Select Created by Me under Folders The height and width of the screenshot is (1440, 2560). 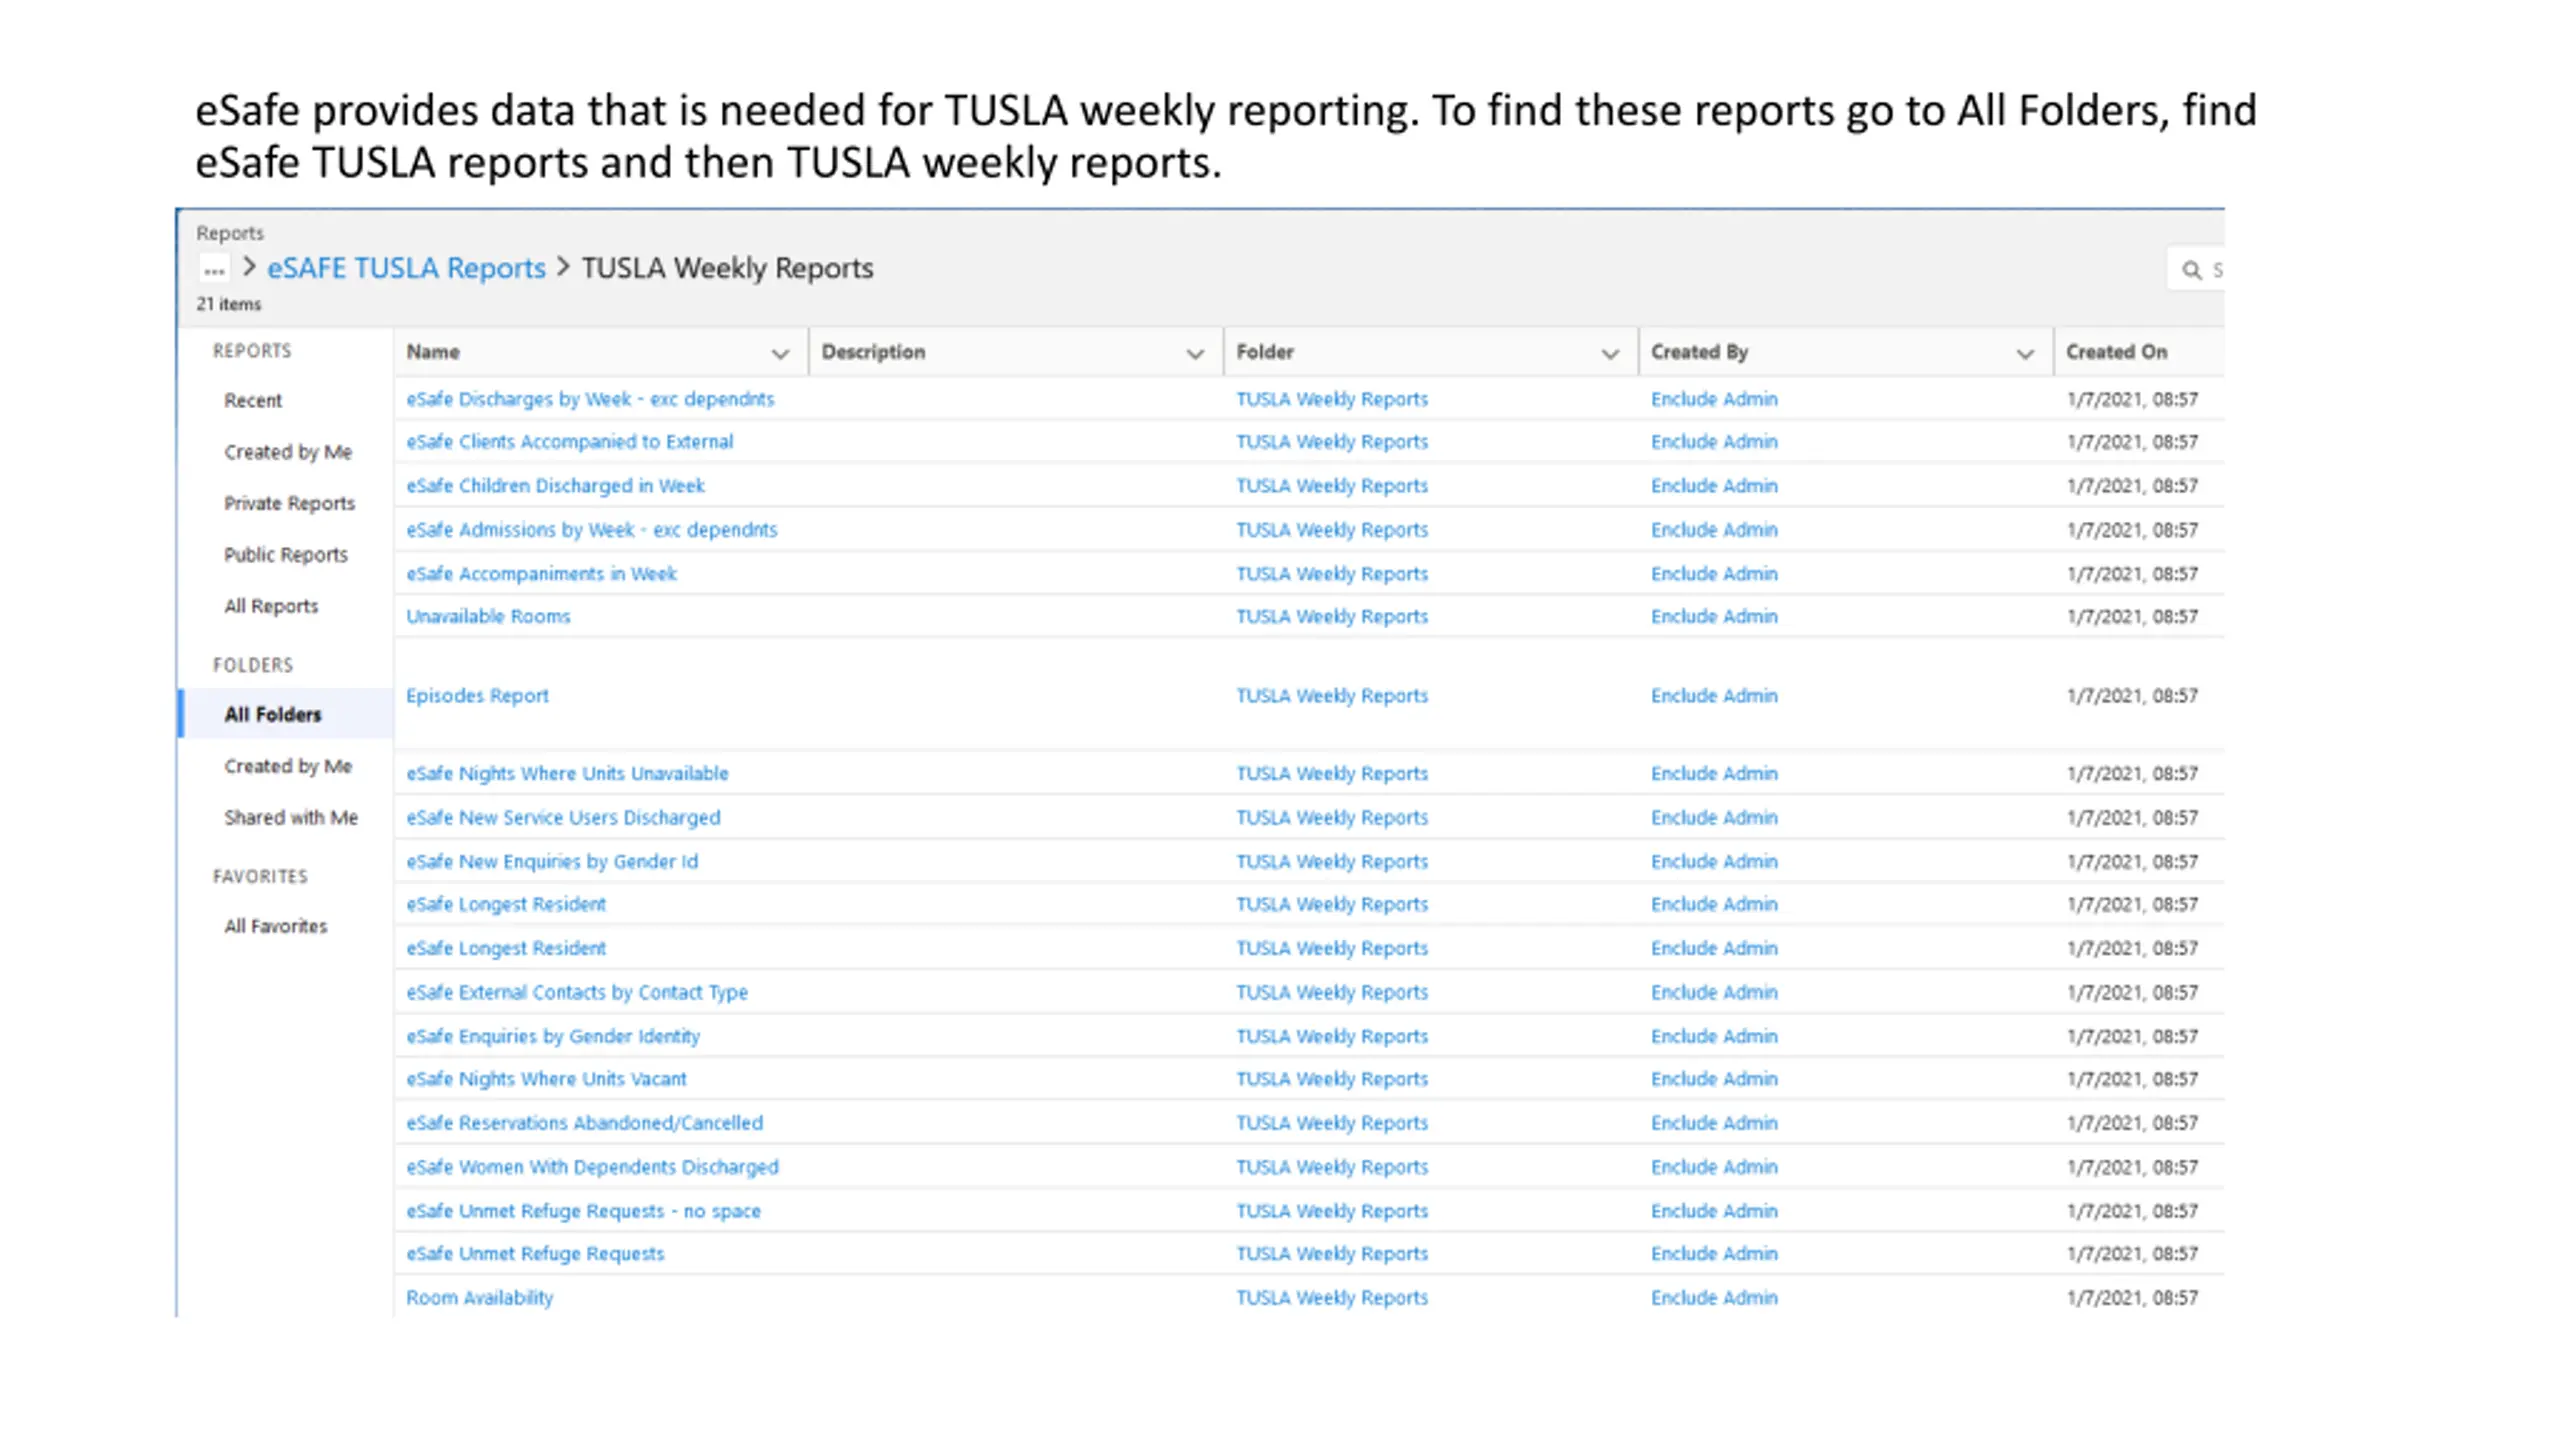[x=288, y=766]
